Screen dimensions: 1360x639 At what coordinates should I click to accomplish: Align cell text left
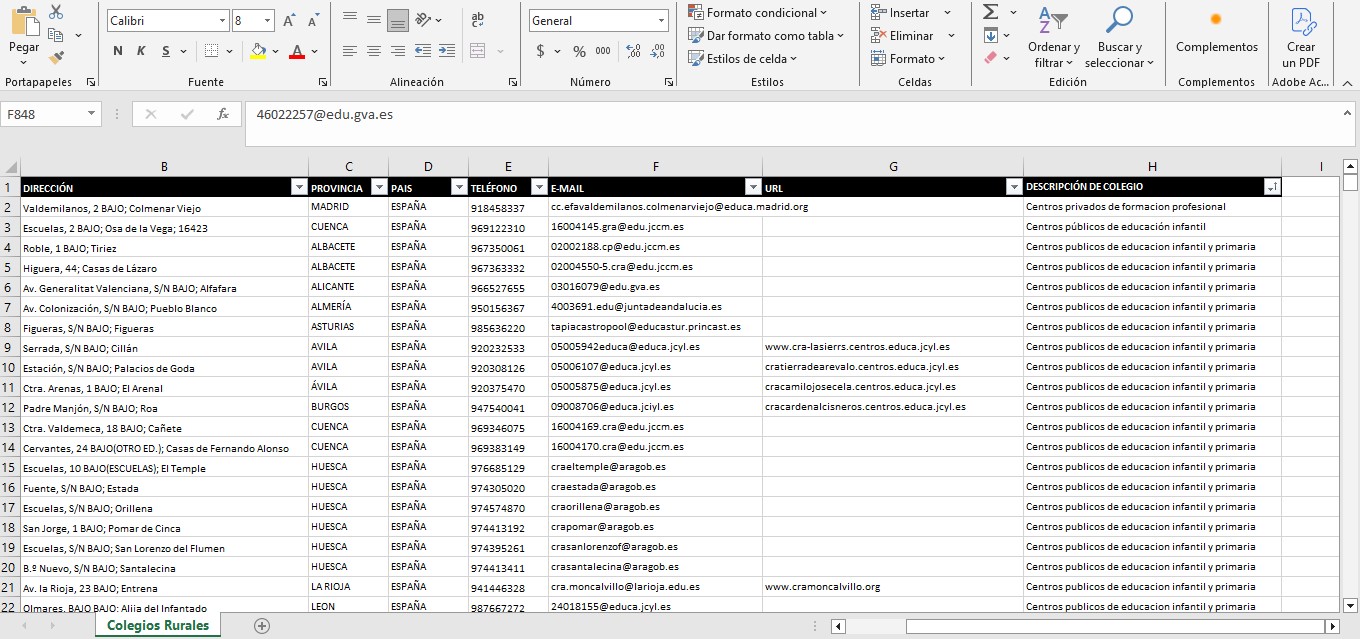[x=349, y=51]
